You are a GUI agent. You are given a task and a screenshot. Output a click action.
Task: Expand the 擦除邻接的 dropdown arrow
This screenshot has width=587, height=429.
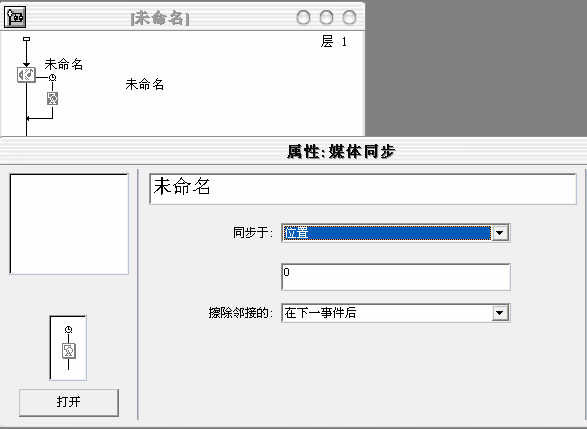tap(499, 313)
